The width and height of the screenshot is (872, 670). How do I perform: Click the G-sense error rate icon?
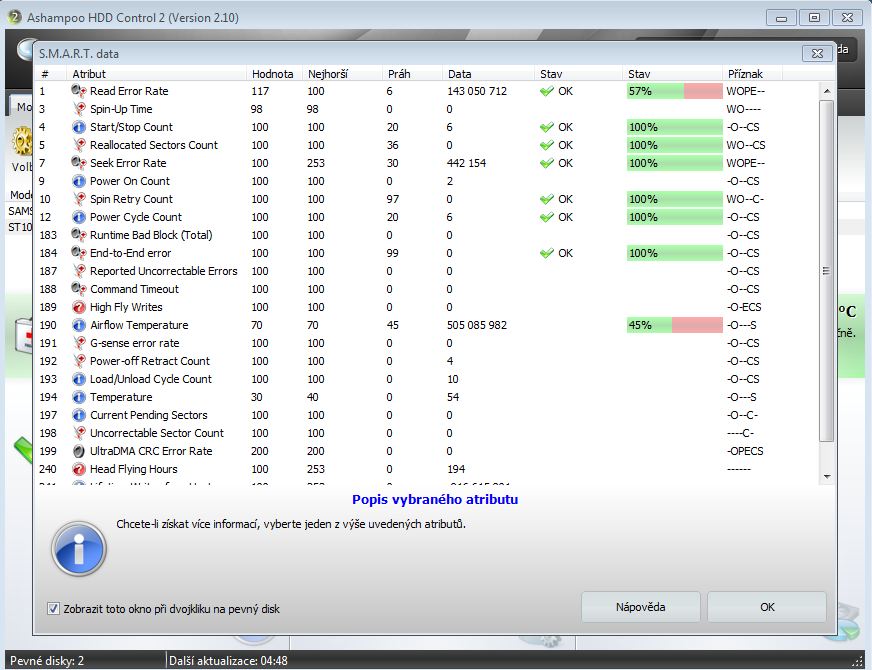[x=79, y=343]
